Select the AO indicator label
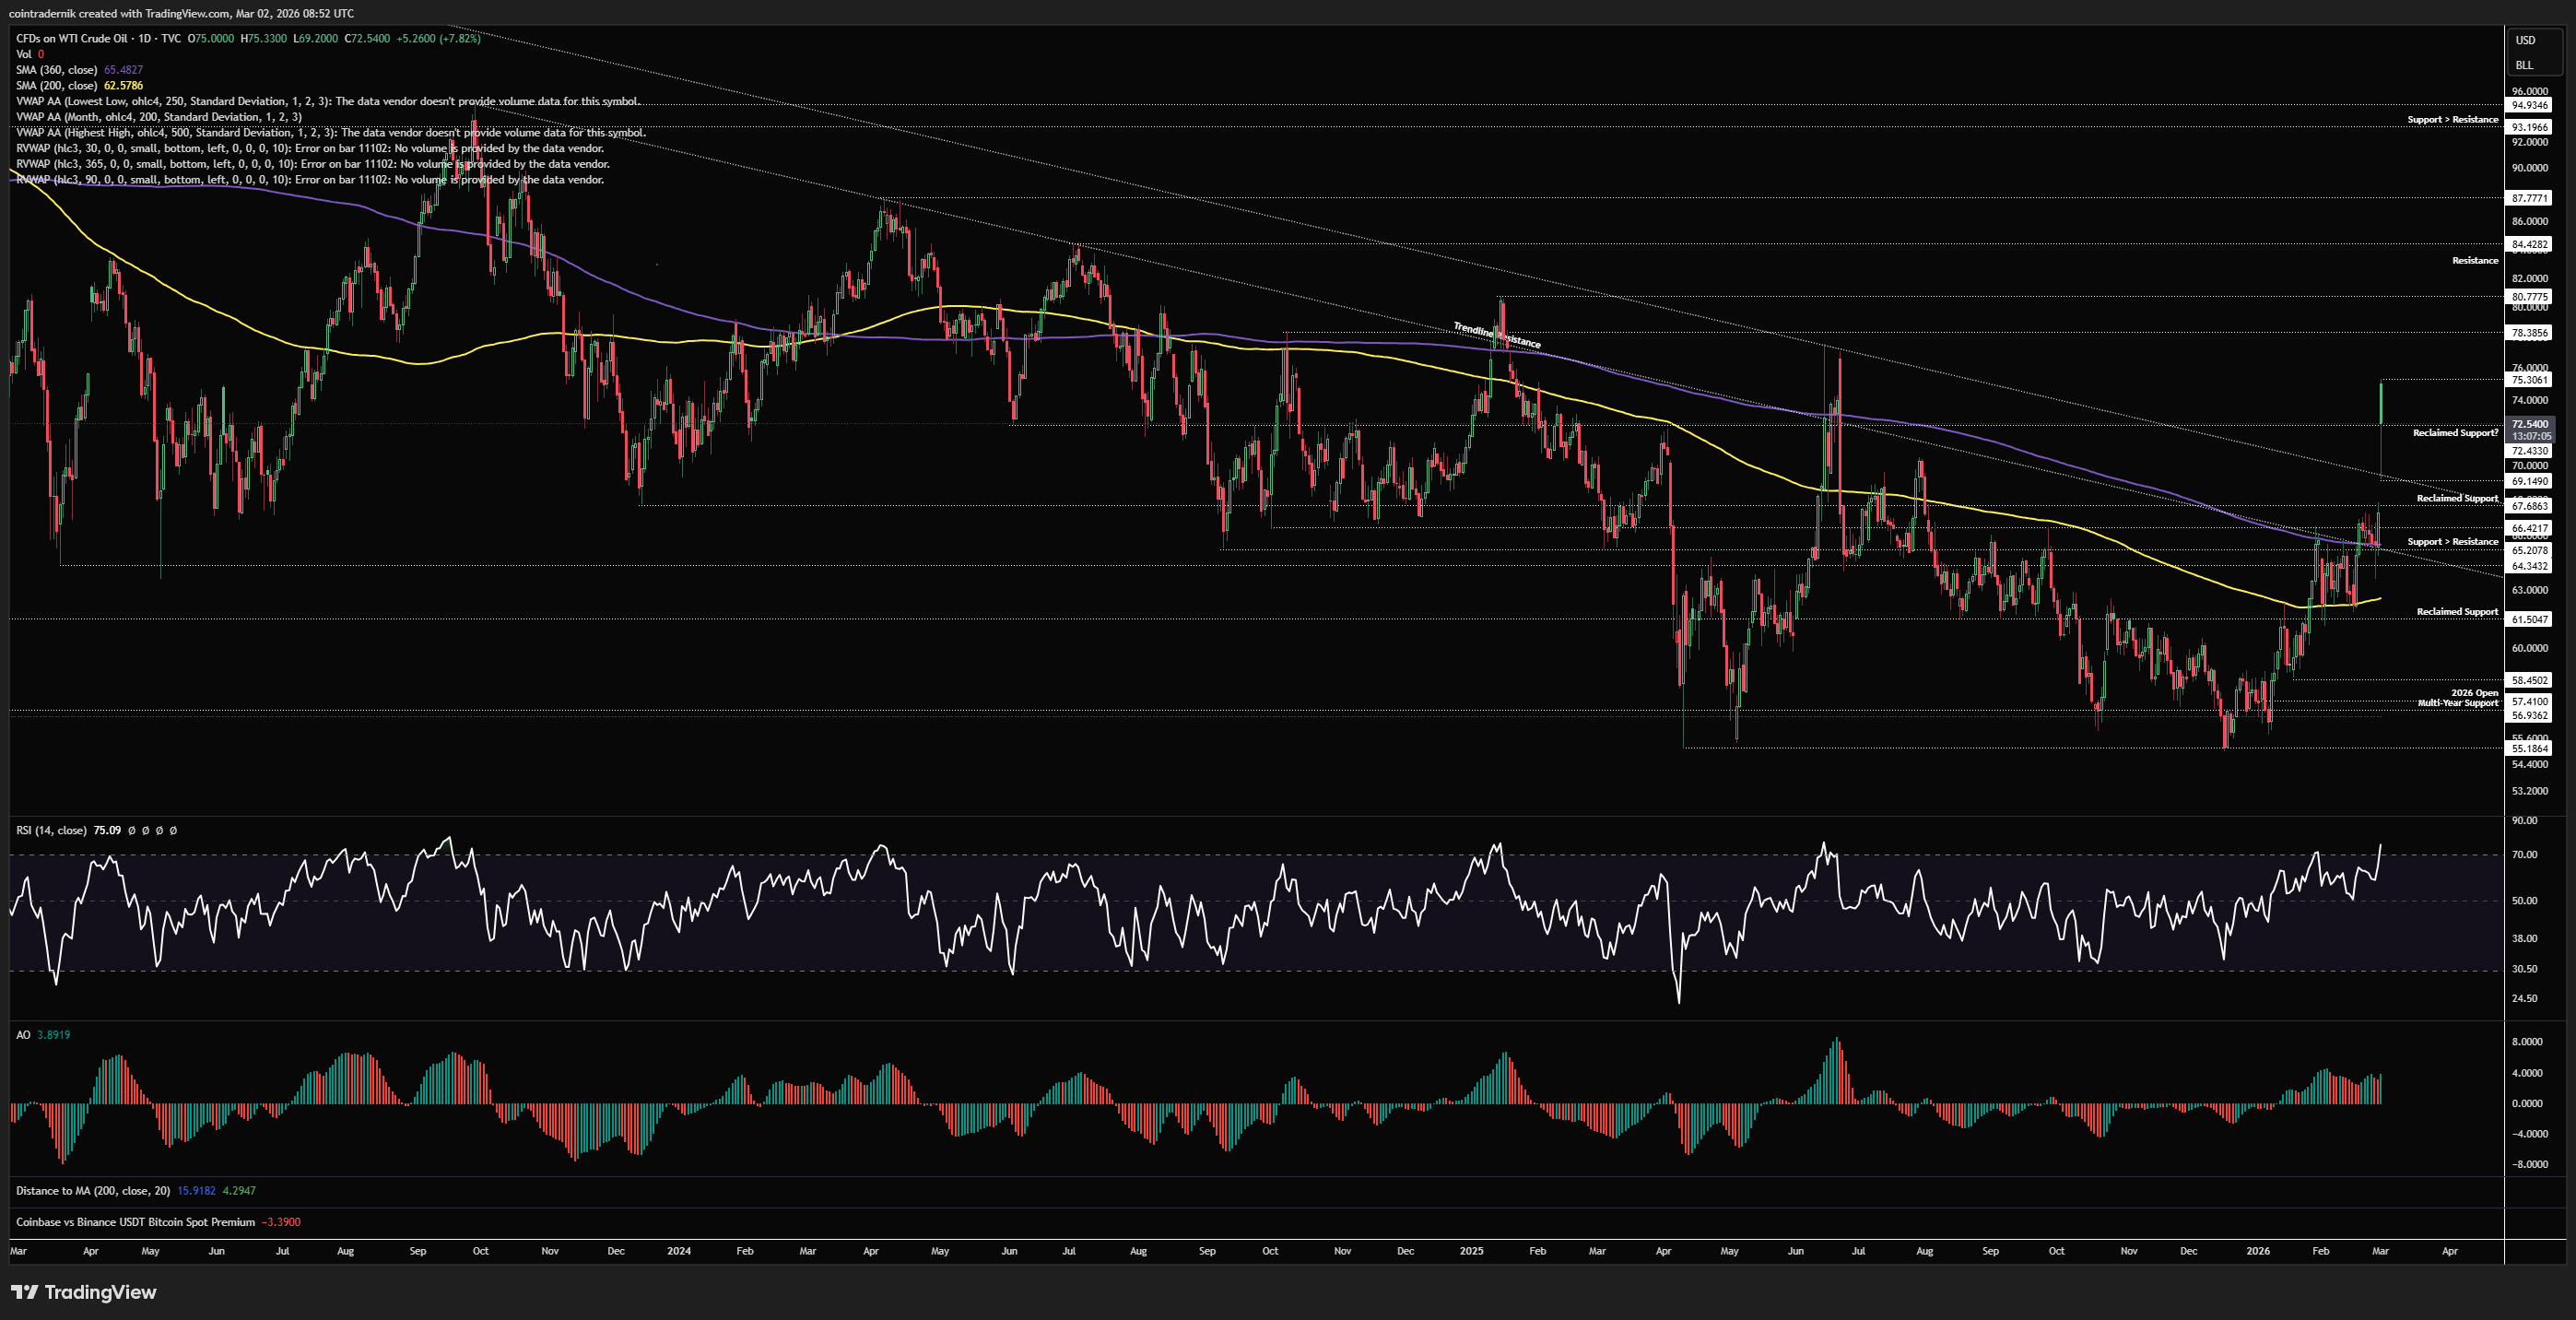Viewport: 2576px width, 1320px height. coord(23,1035)
